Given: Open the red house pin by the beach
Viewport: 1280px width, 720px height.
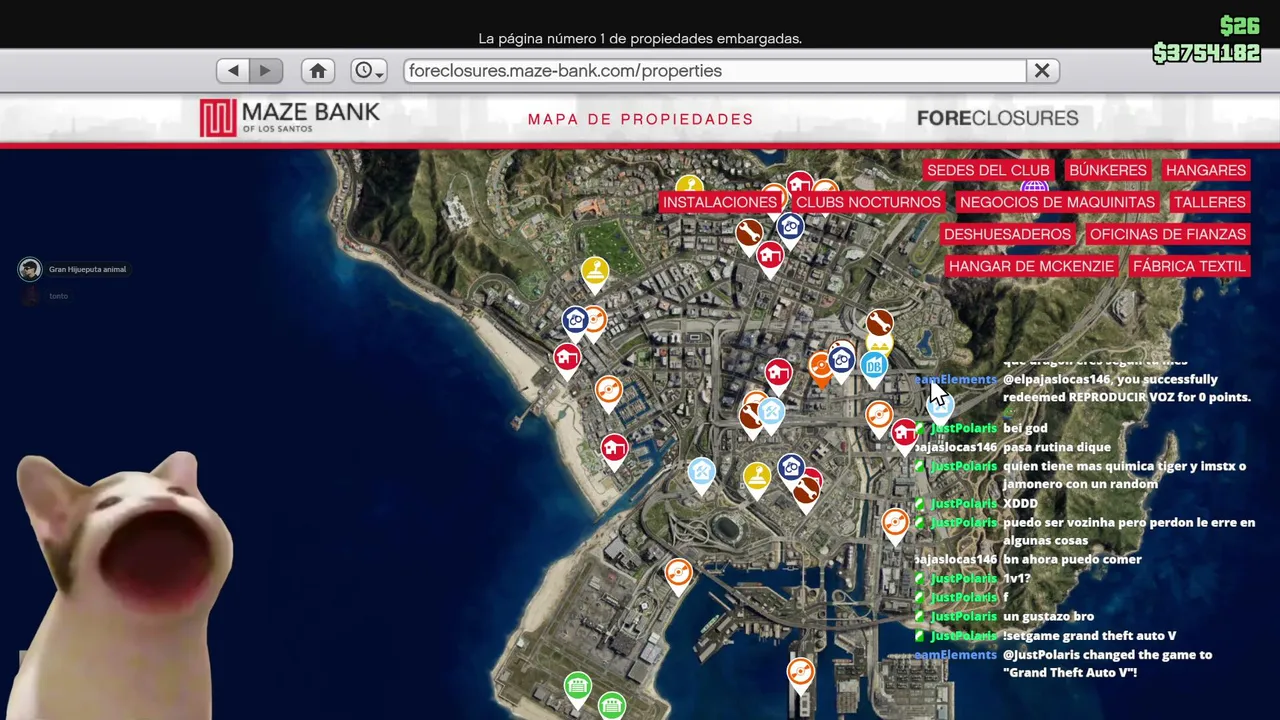Looking at the screenshot, I should 567,359.
